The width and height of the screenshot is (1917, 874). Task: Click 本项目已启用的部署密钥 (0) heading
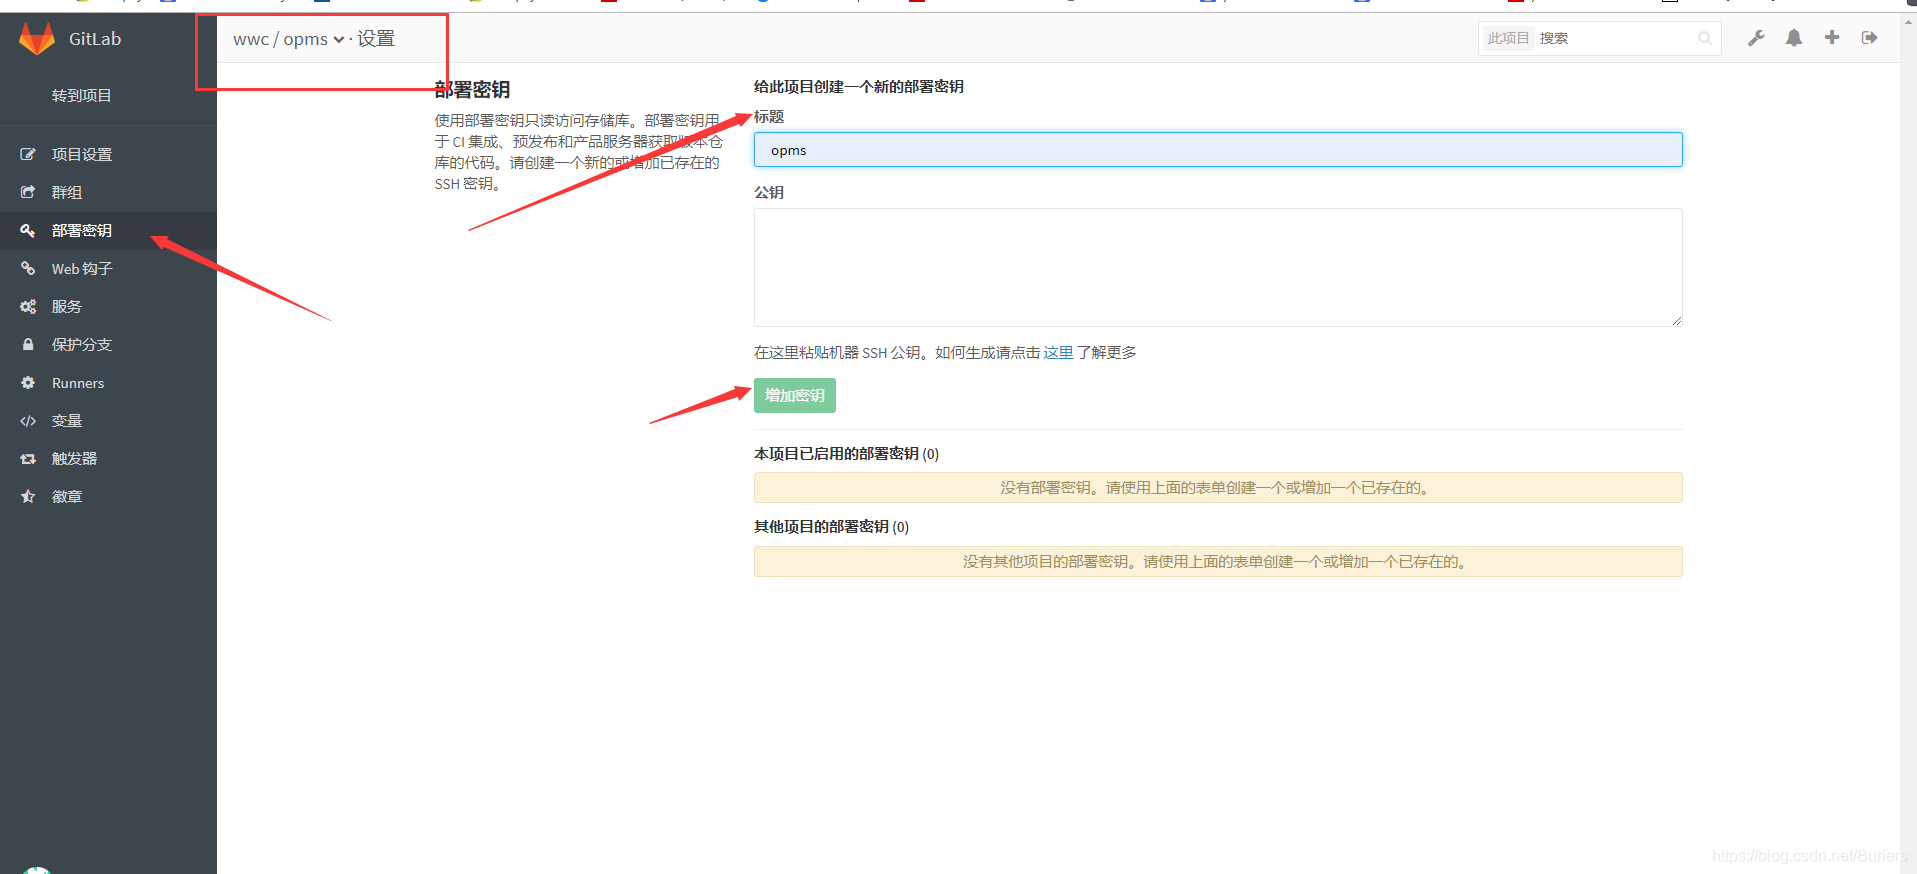(846, 454)
